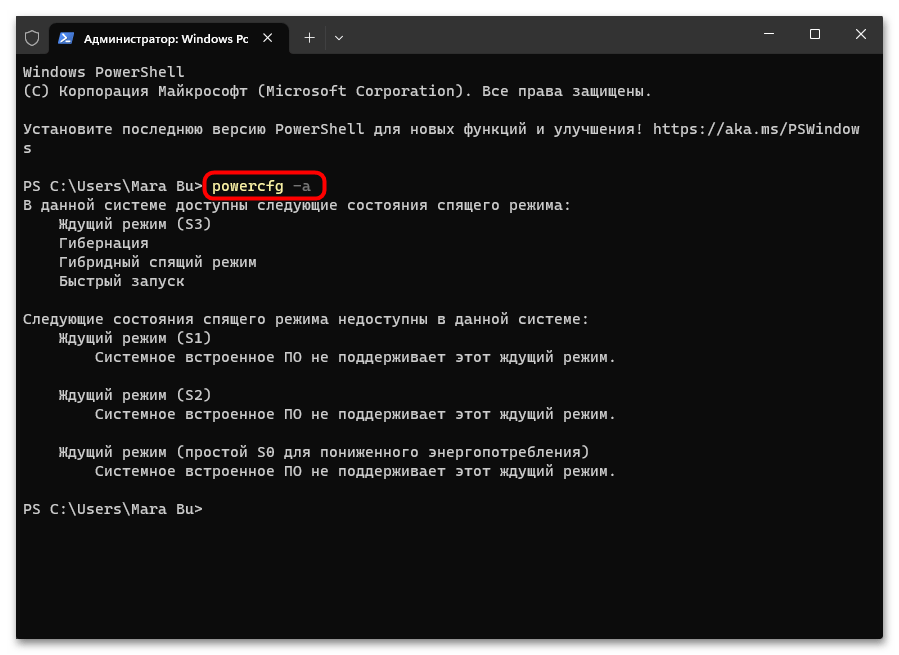
Task: Click the "Ждущий режим (S2)" line
Action: point(135,395)
